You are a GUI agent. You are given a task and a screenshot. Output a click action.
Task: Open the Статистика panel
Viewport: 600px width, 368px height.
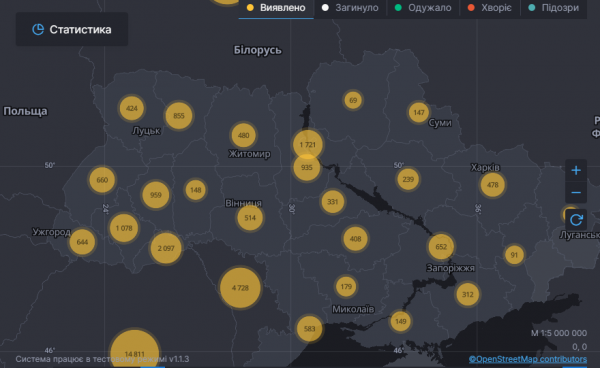pyautogui.click(x=72, y=29)
